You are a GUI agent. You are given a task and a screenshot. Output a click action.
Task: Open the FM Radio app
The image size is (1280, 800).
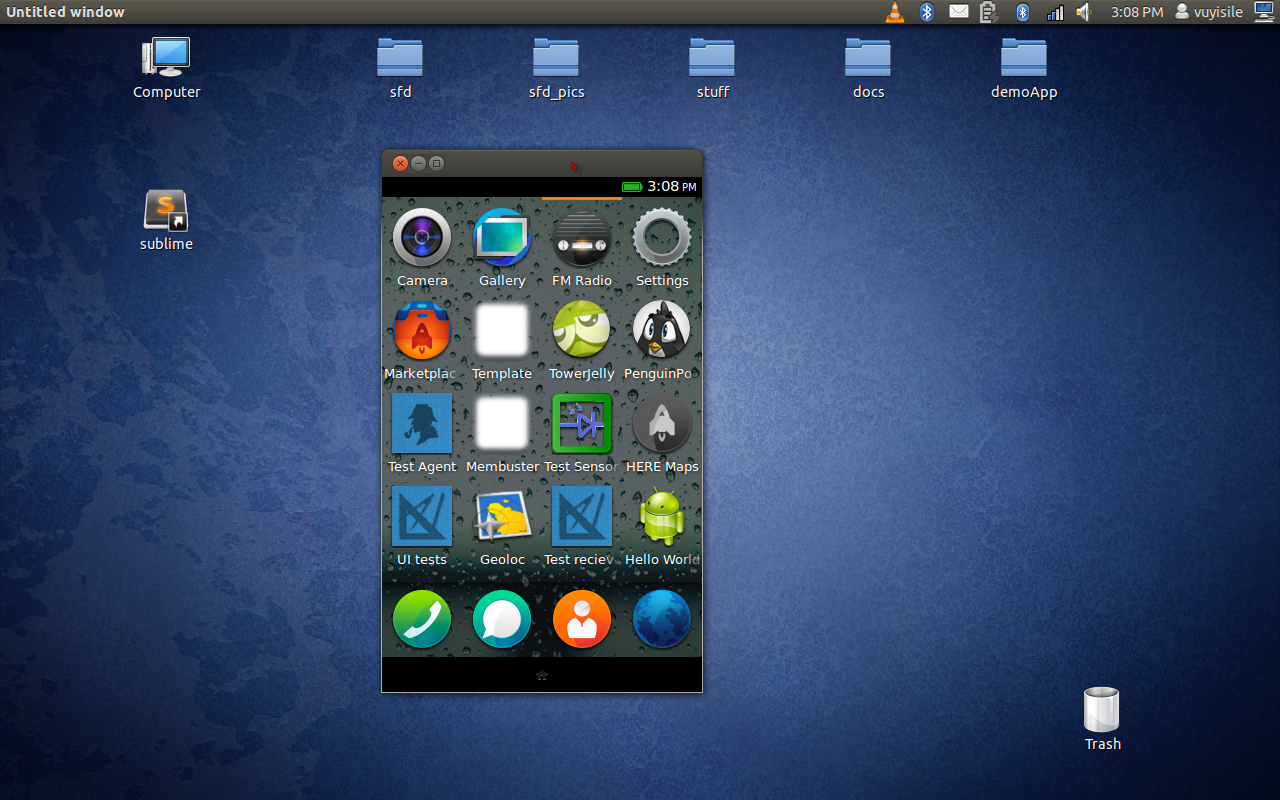(x=582, y=238)
